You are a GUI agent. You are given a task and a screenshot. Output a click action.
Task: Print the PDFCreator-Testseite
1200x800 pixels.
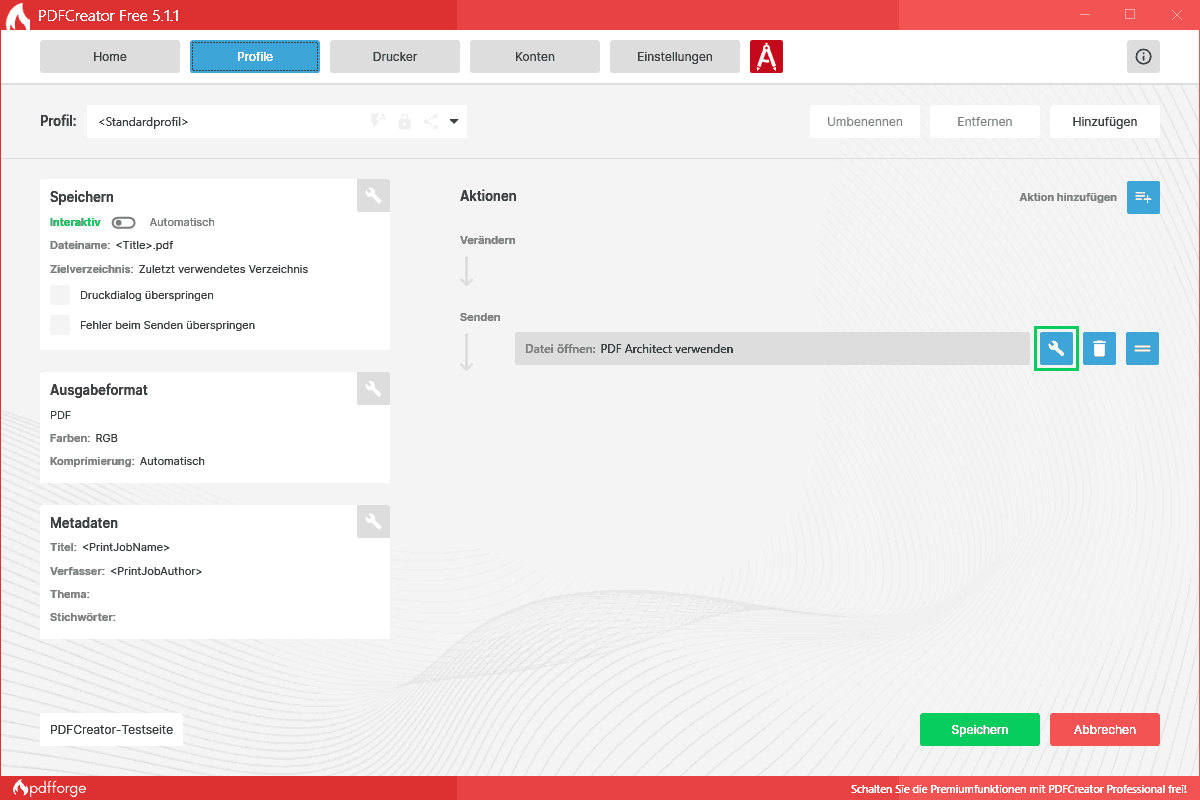tap(111, 729)
